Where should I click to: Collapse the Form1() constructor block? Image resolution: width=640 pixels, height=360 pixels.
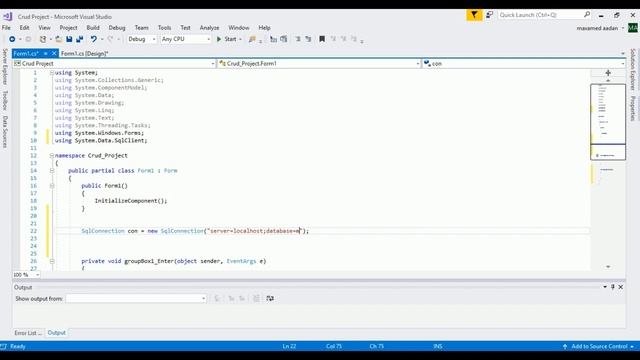point(52,186)
